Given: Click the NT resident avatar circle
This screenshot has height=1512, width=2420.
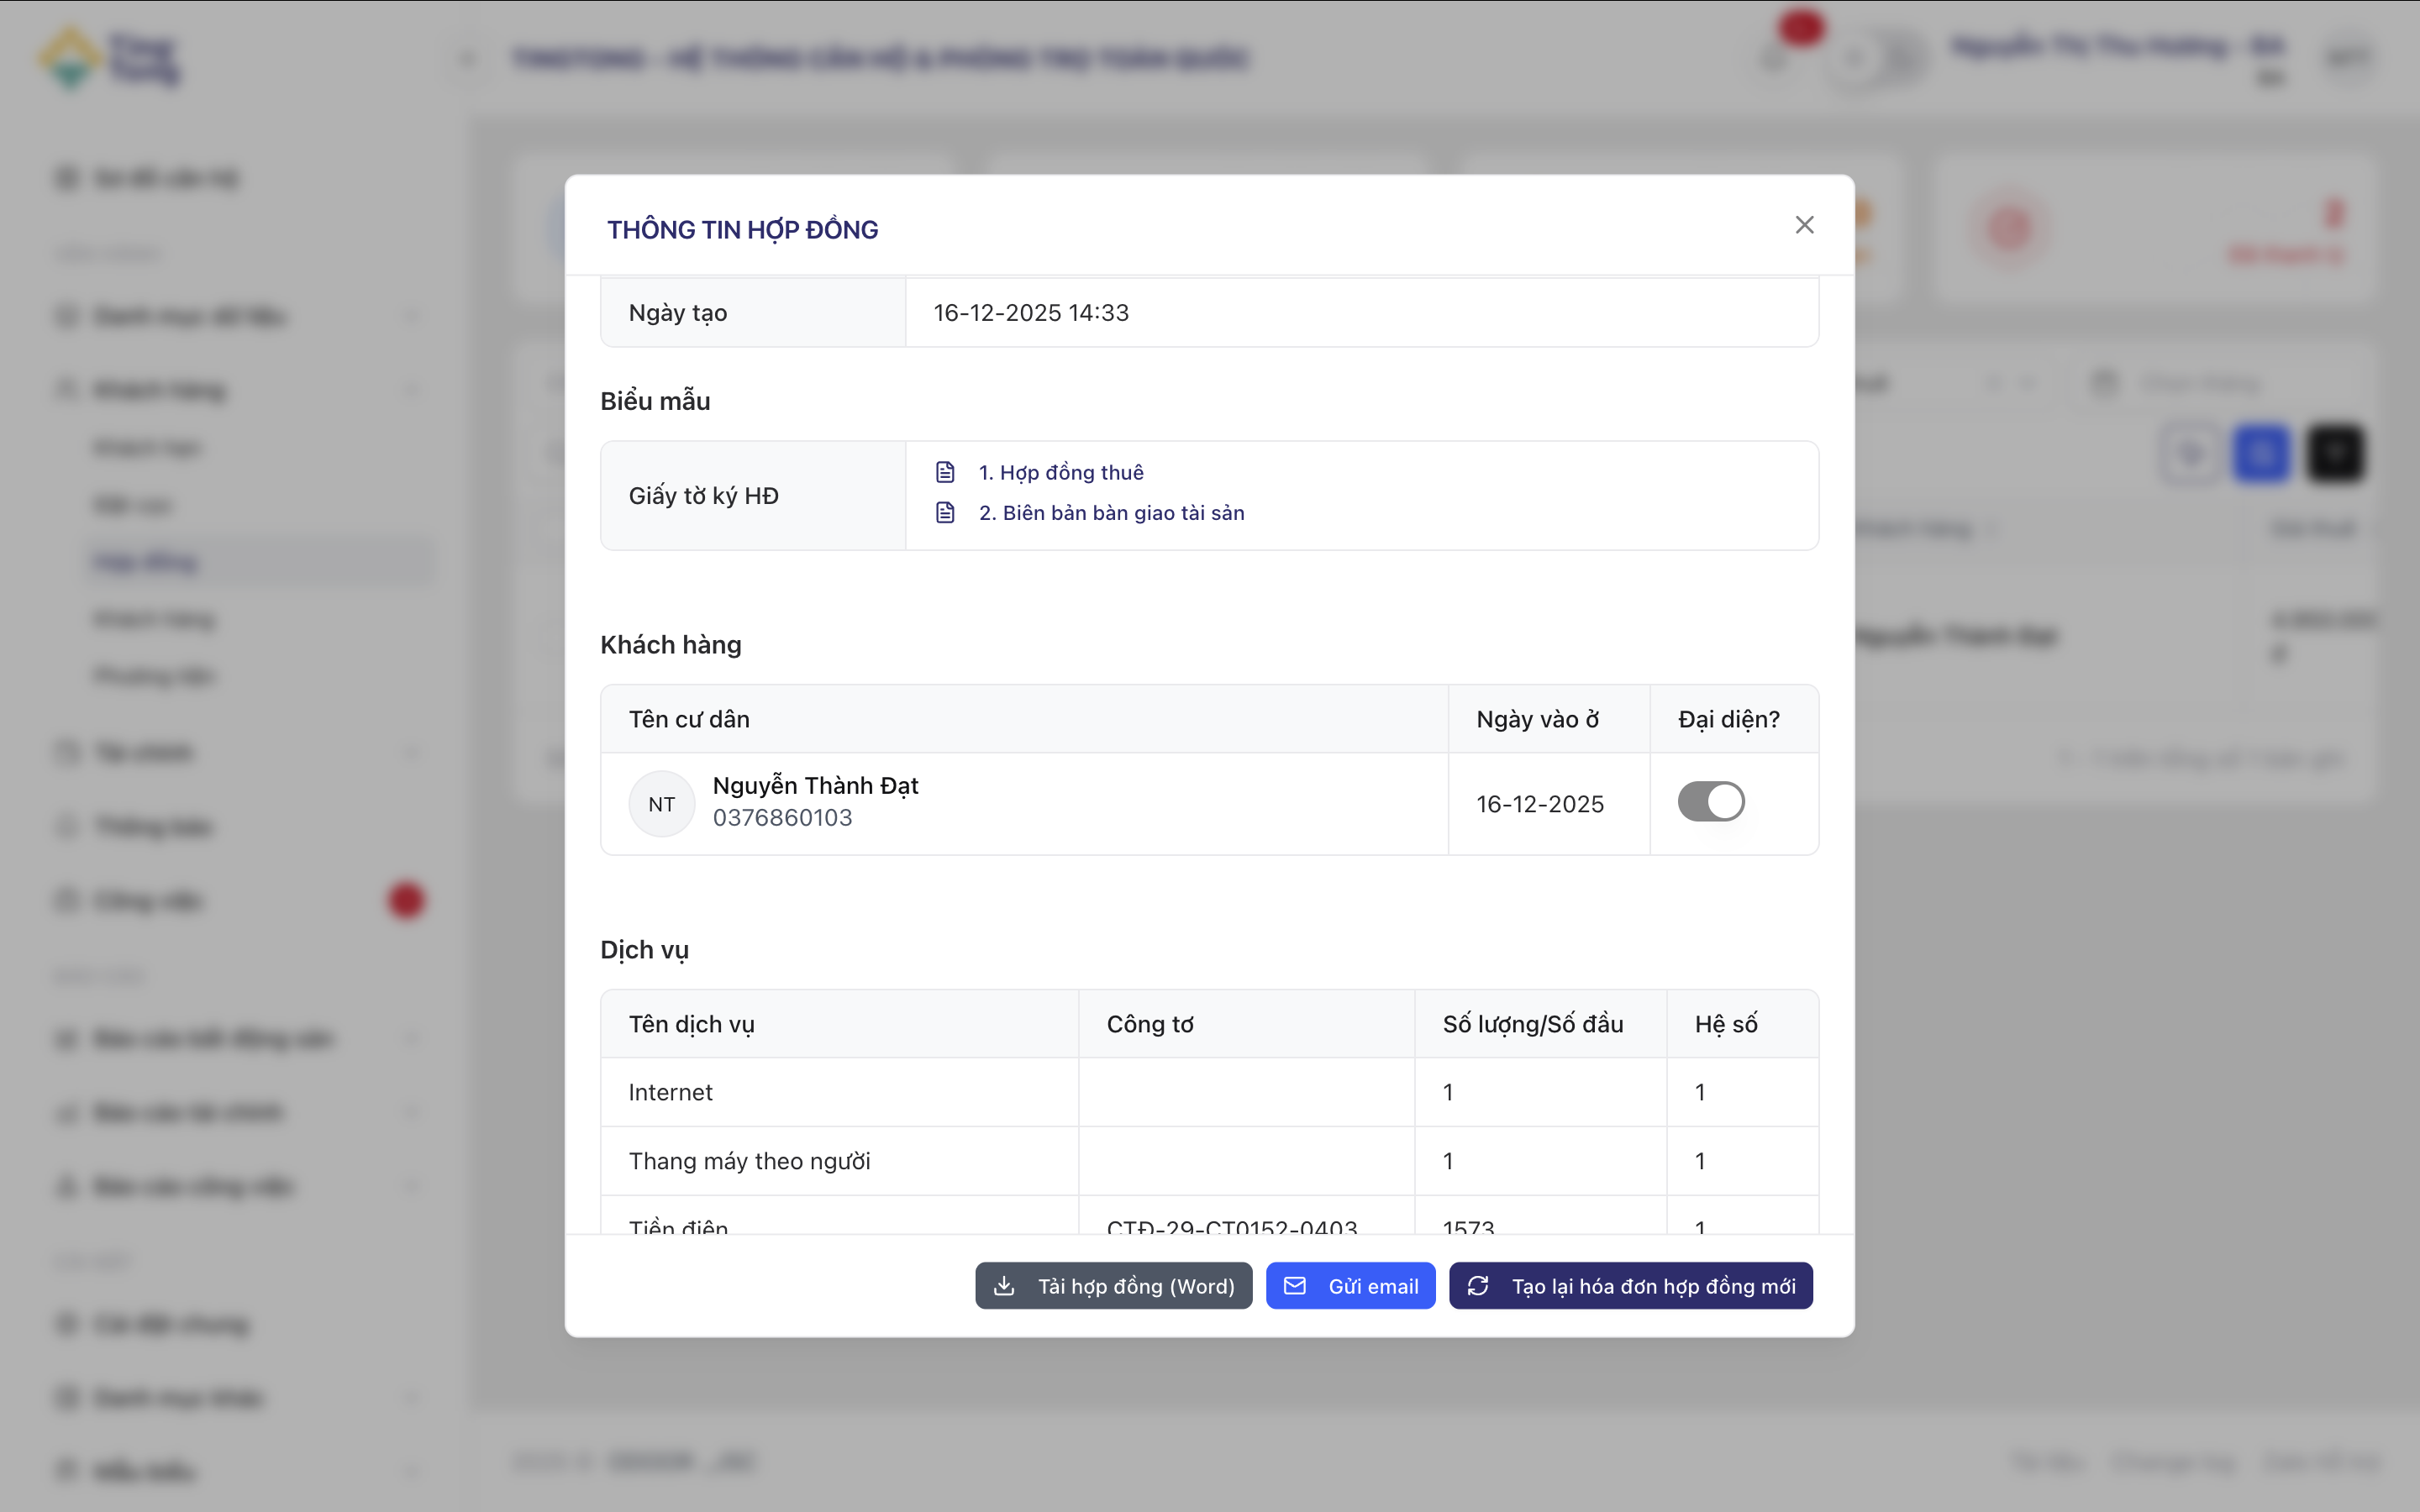Looking at the screenshot, I should click(x=661, y=804).
